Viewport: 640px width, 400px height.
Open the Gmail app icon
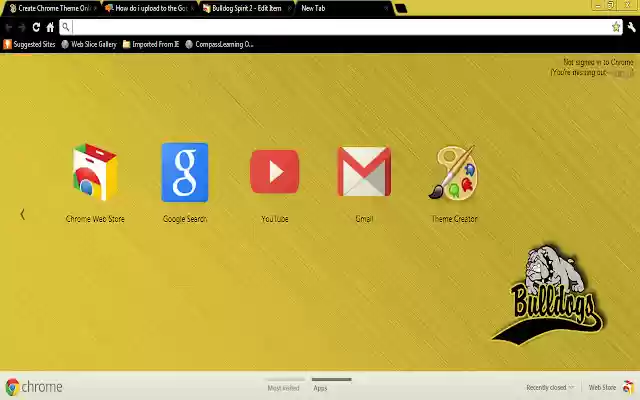(x=364, y=171)
